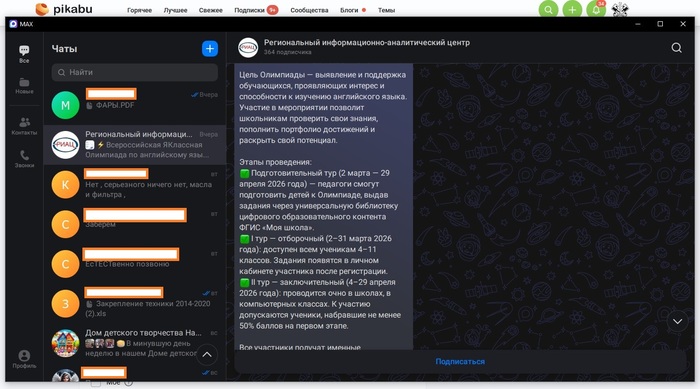Viewport: 700px width, 389px height.
Task: Click the Найти search field
Action: (x=135, y=72)
